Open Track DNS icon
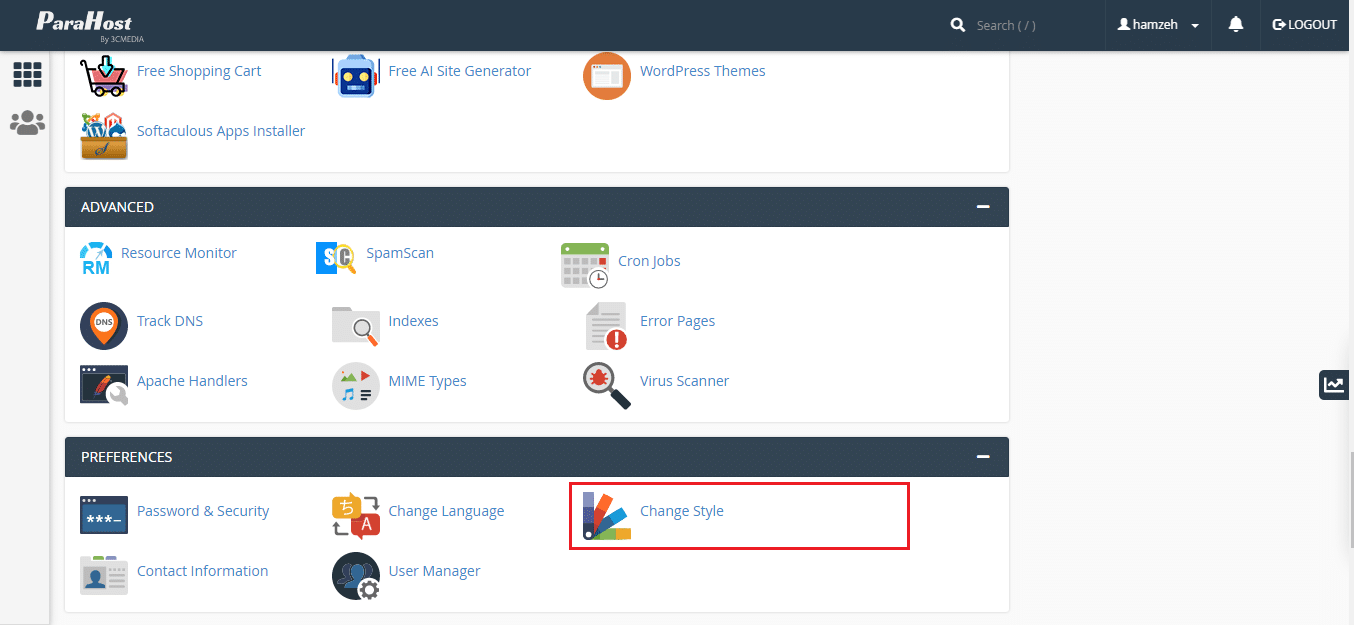Viewport: 1354px width, 625px height. tap(104, 325)
